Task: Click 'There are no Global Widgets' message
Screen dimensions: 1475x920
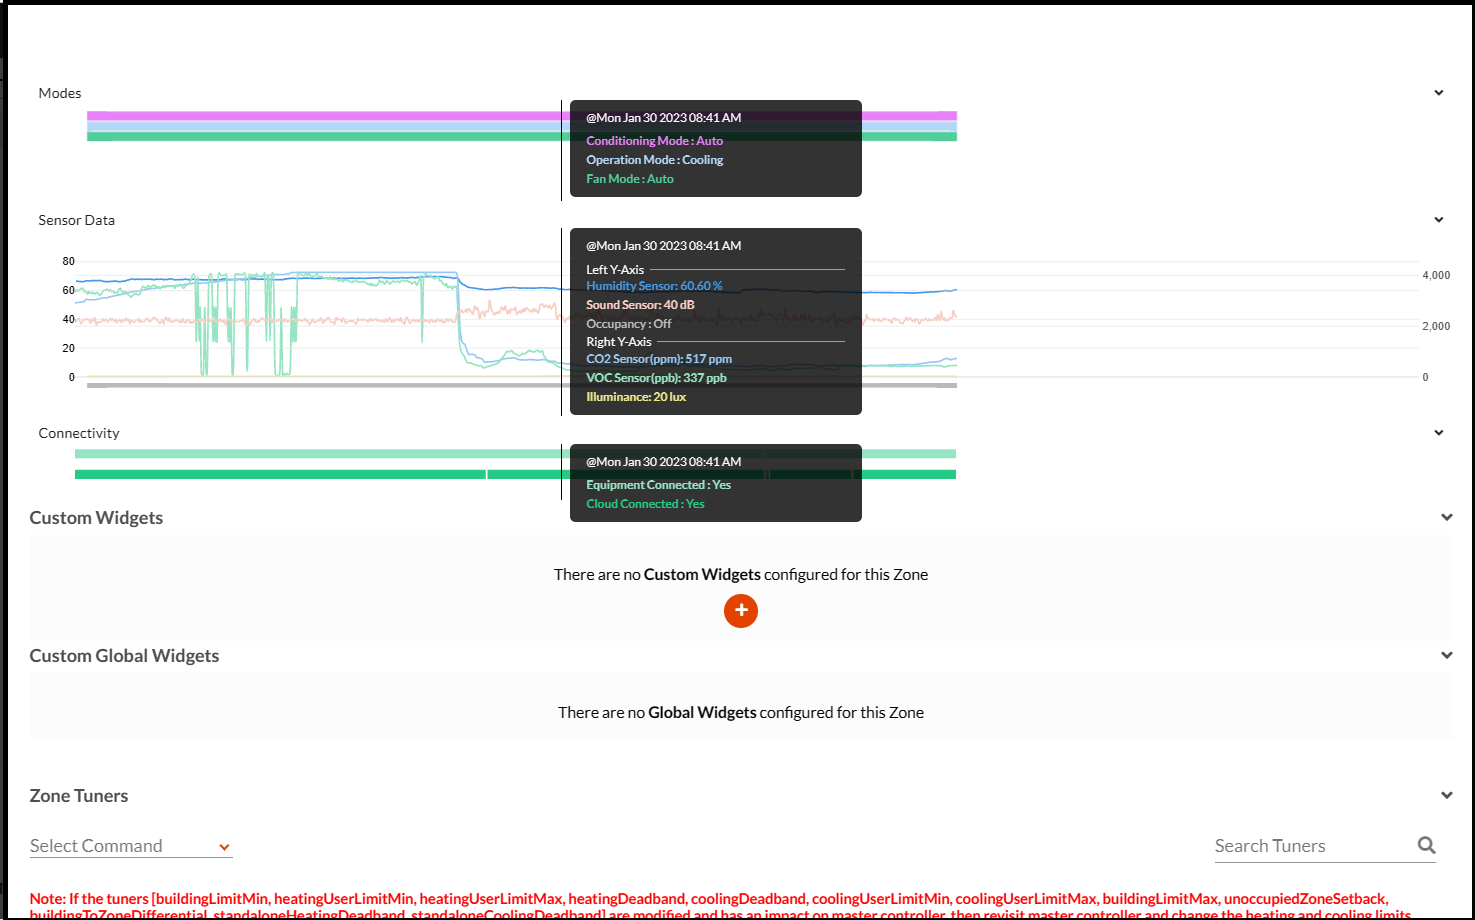Action: point(741,713)
